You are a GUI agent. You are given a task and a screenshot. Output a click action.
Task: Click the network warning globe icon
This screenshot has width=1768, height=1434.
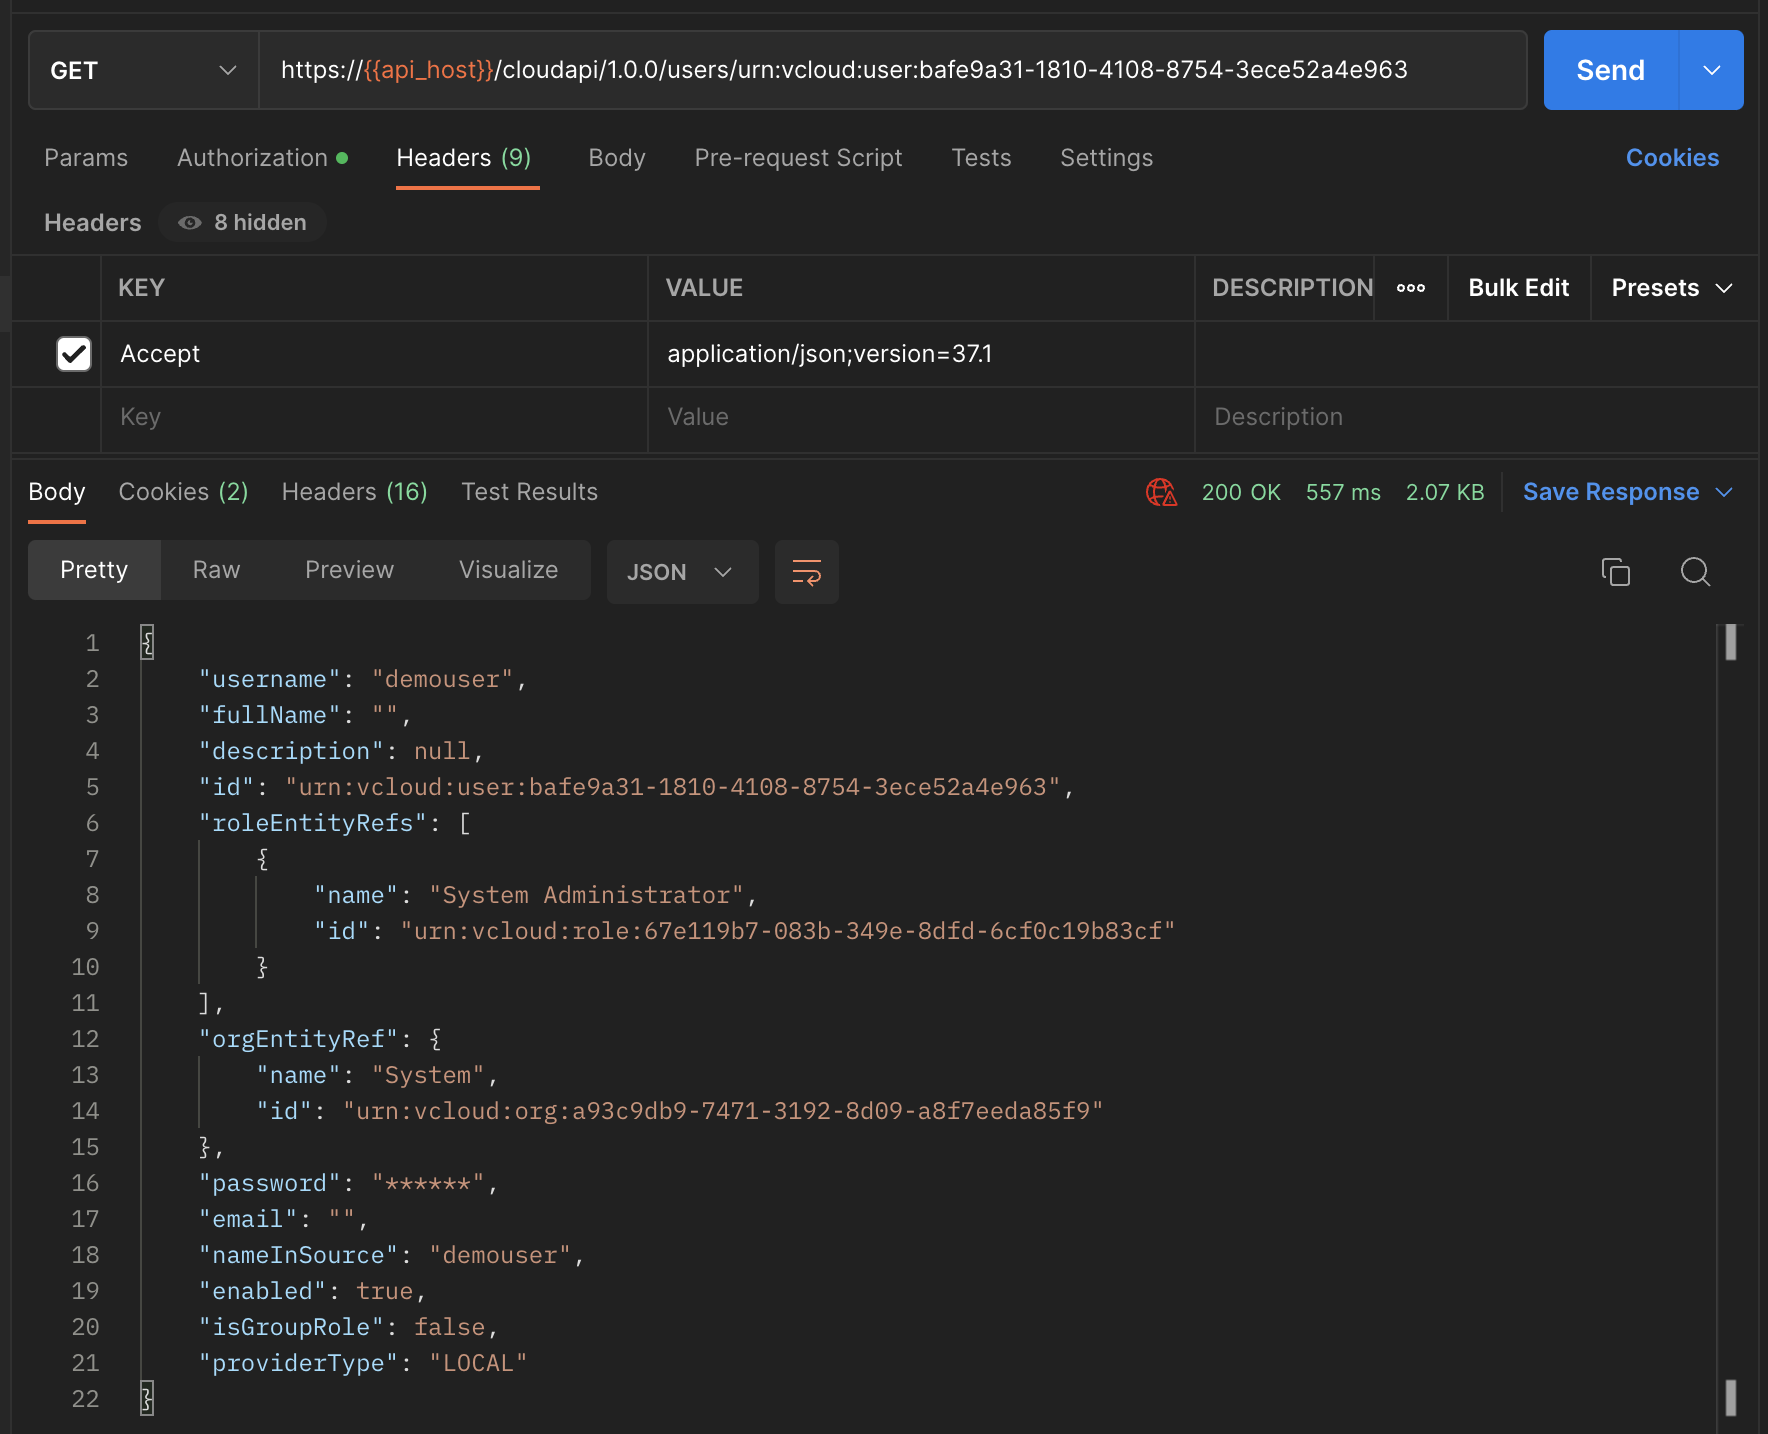tap(1160, 492)
